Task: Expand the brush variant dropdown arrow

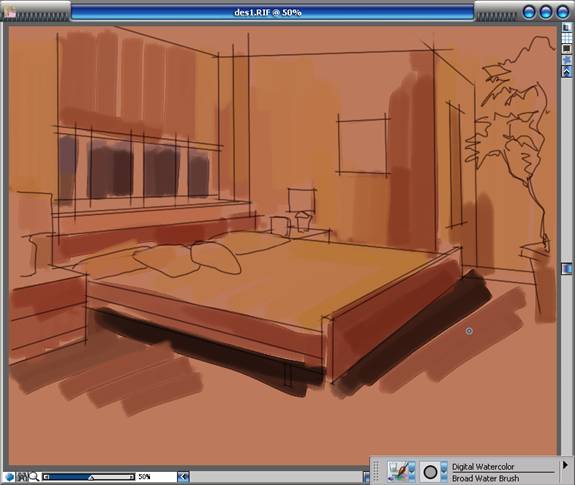Action: click(x=444, y=472)
